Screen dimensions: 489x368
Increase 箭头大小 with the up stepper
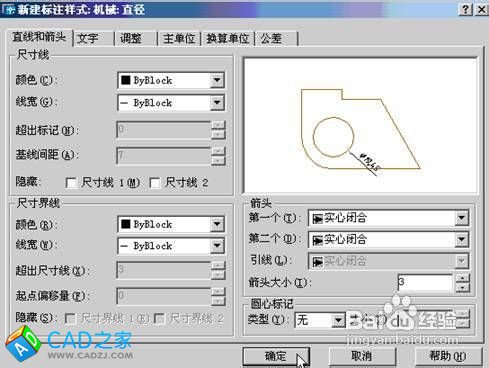463,278
